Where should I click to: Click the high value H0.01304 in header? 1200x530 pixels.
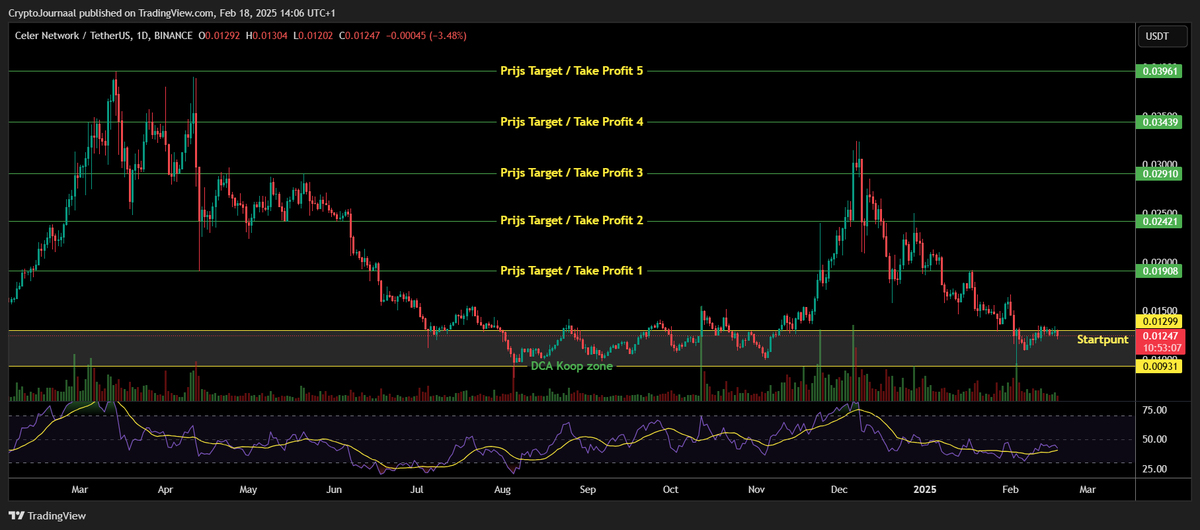coord(268,36)
